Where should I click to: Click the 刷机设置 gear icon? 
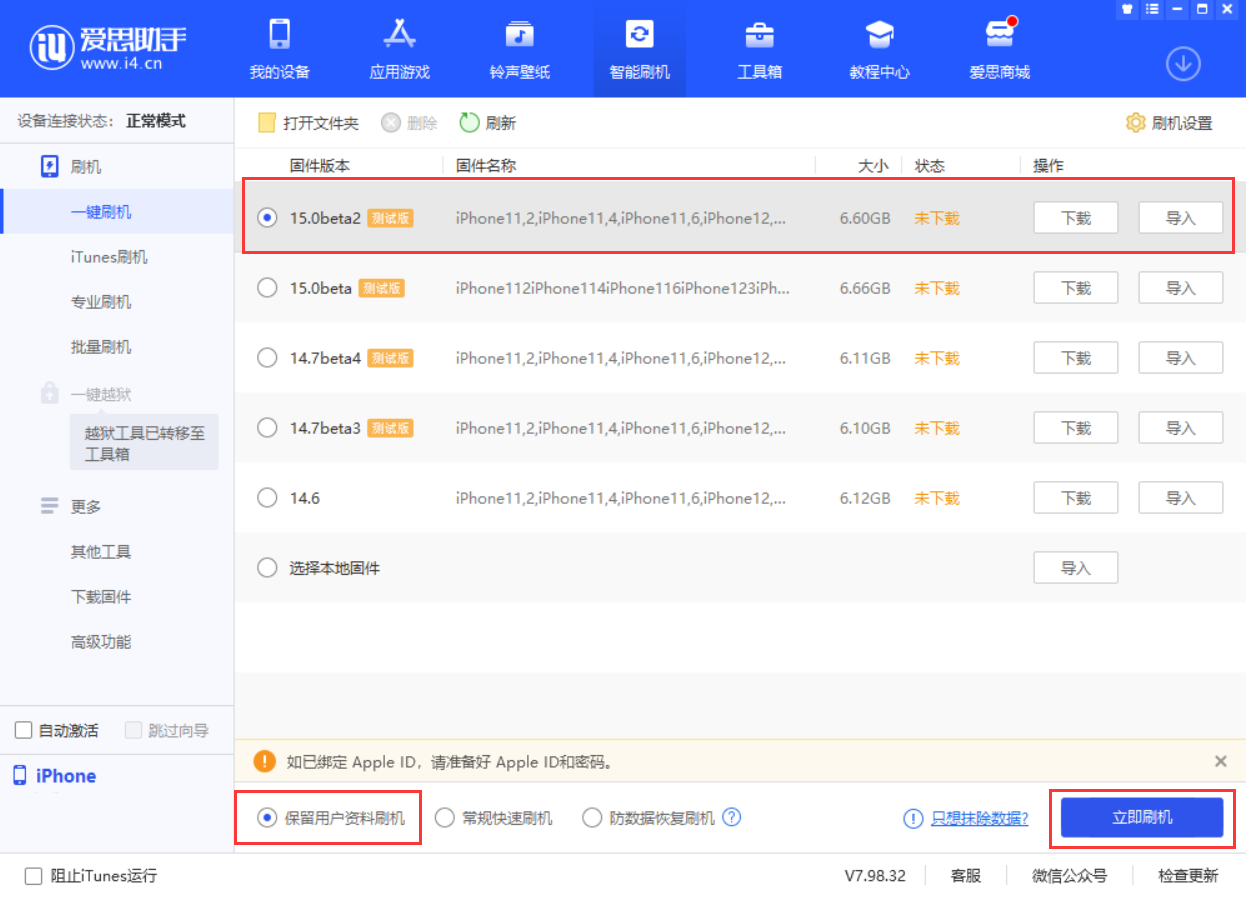1135,123
